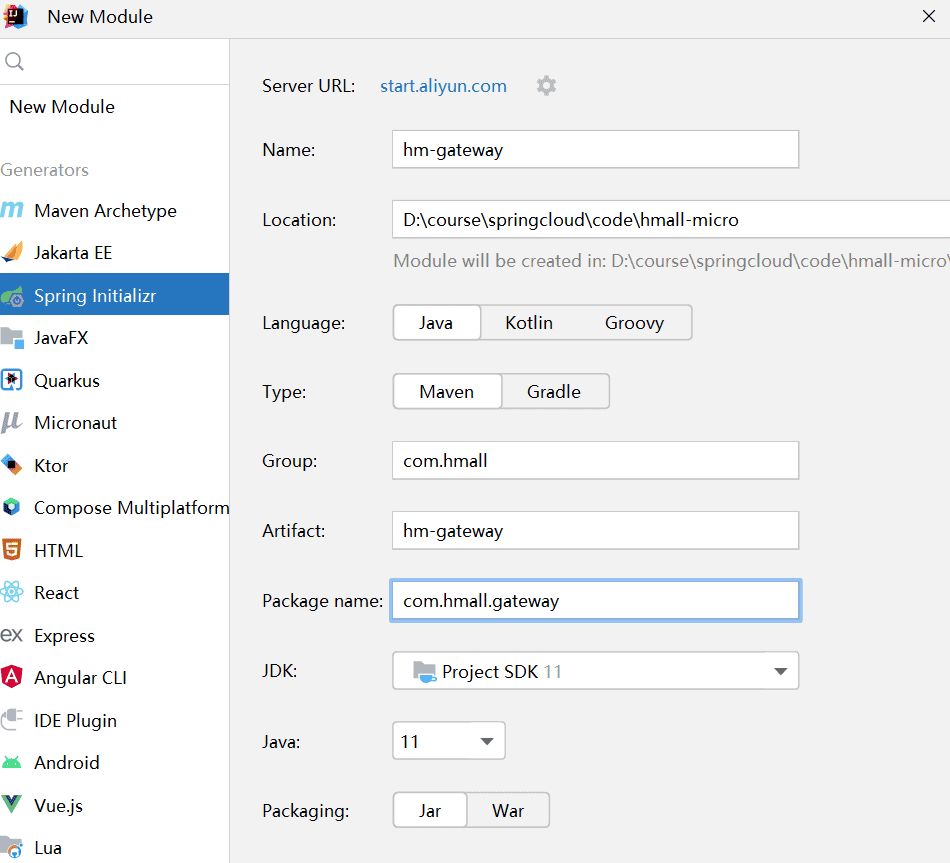
Task: Choose War packaging option
Action: [508, 811]
